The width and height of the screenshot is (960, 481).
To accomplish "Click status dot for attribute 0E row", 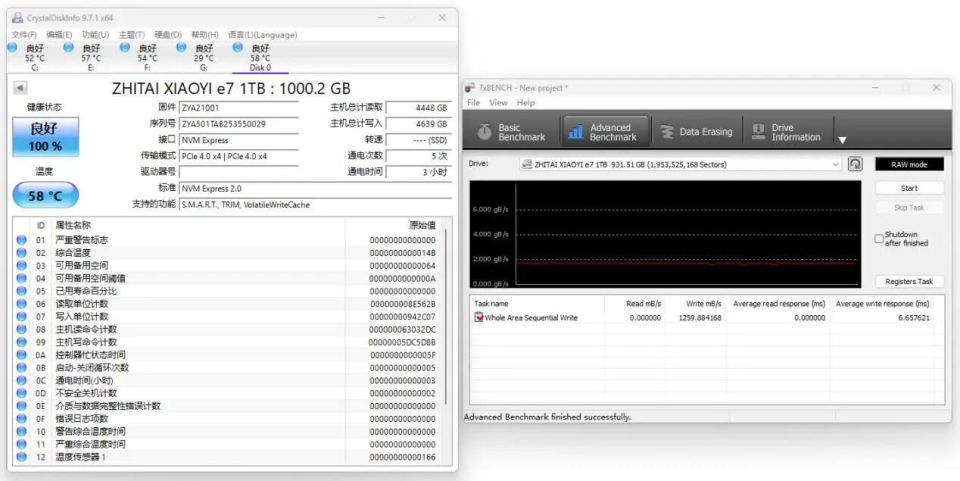I will (x=21, y=406).
